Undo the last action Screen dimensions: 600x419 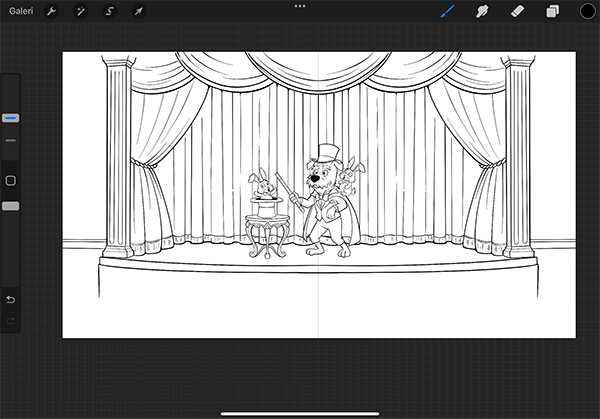(11, 299)
